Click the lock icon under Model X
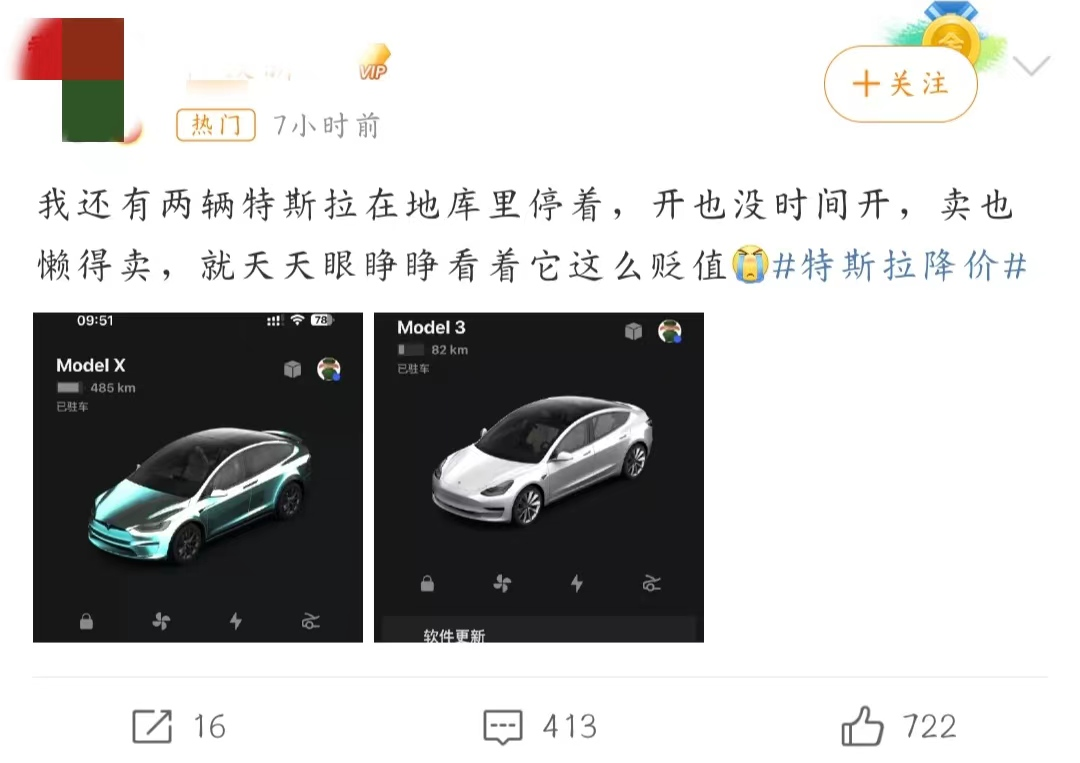This screenshot has width=1080, height=763. (x=86, y=621)
